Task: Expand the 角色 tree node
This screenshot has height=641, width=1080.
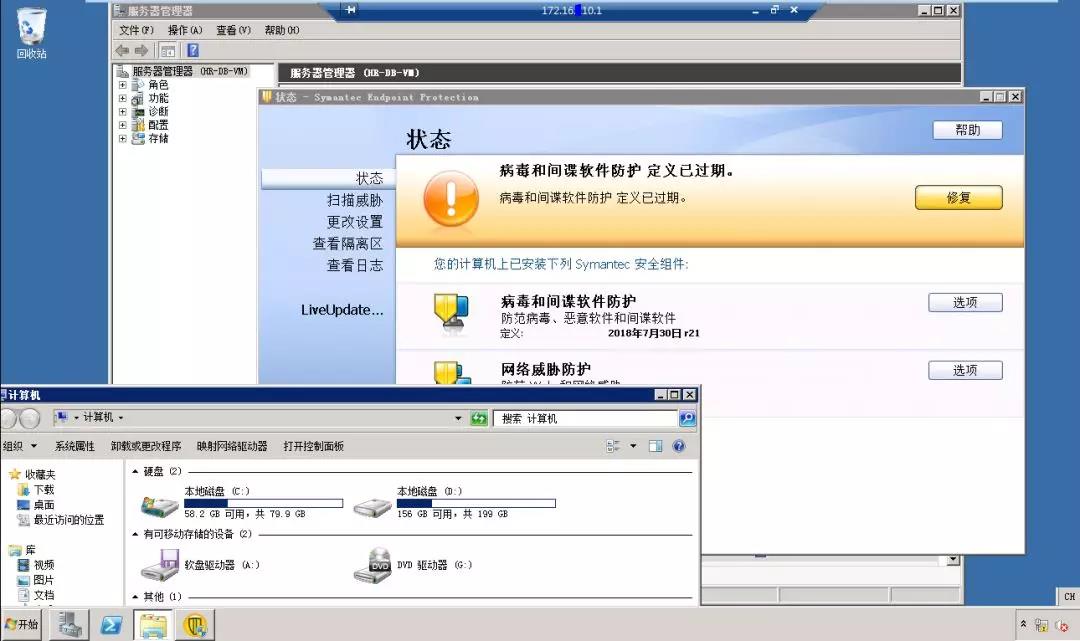Action: [x=123, y=85]
